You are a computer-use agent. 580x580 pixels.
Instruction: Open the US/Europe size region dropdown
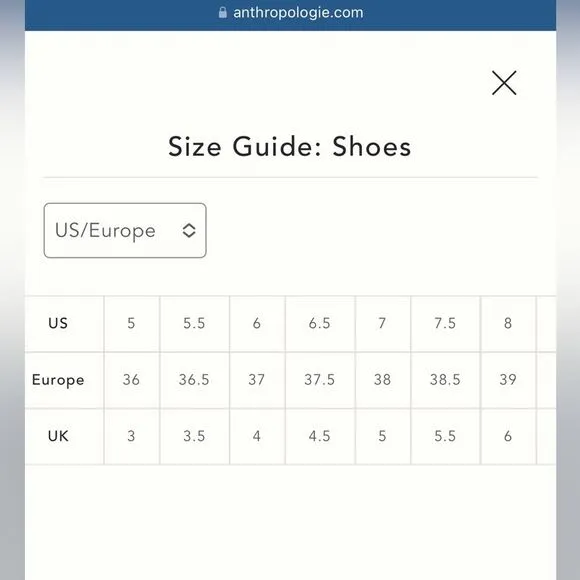tap(125, 230)
